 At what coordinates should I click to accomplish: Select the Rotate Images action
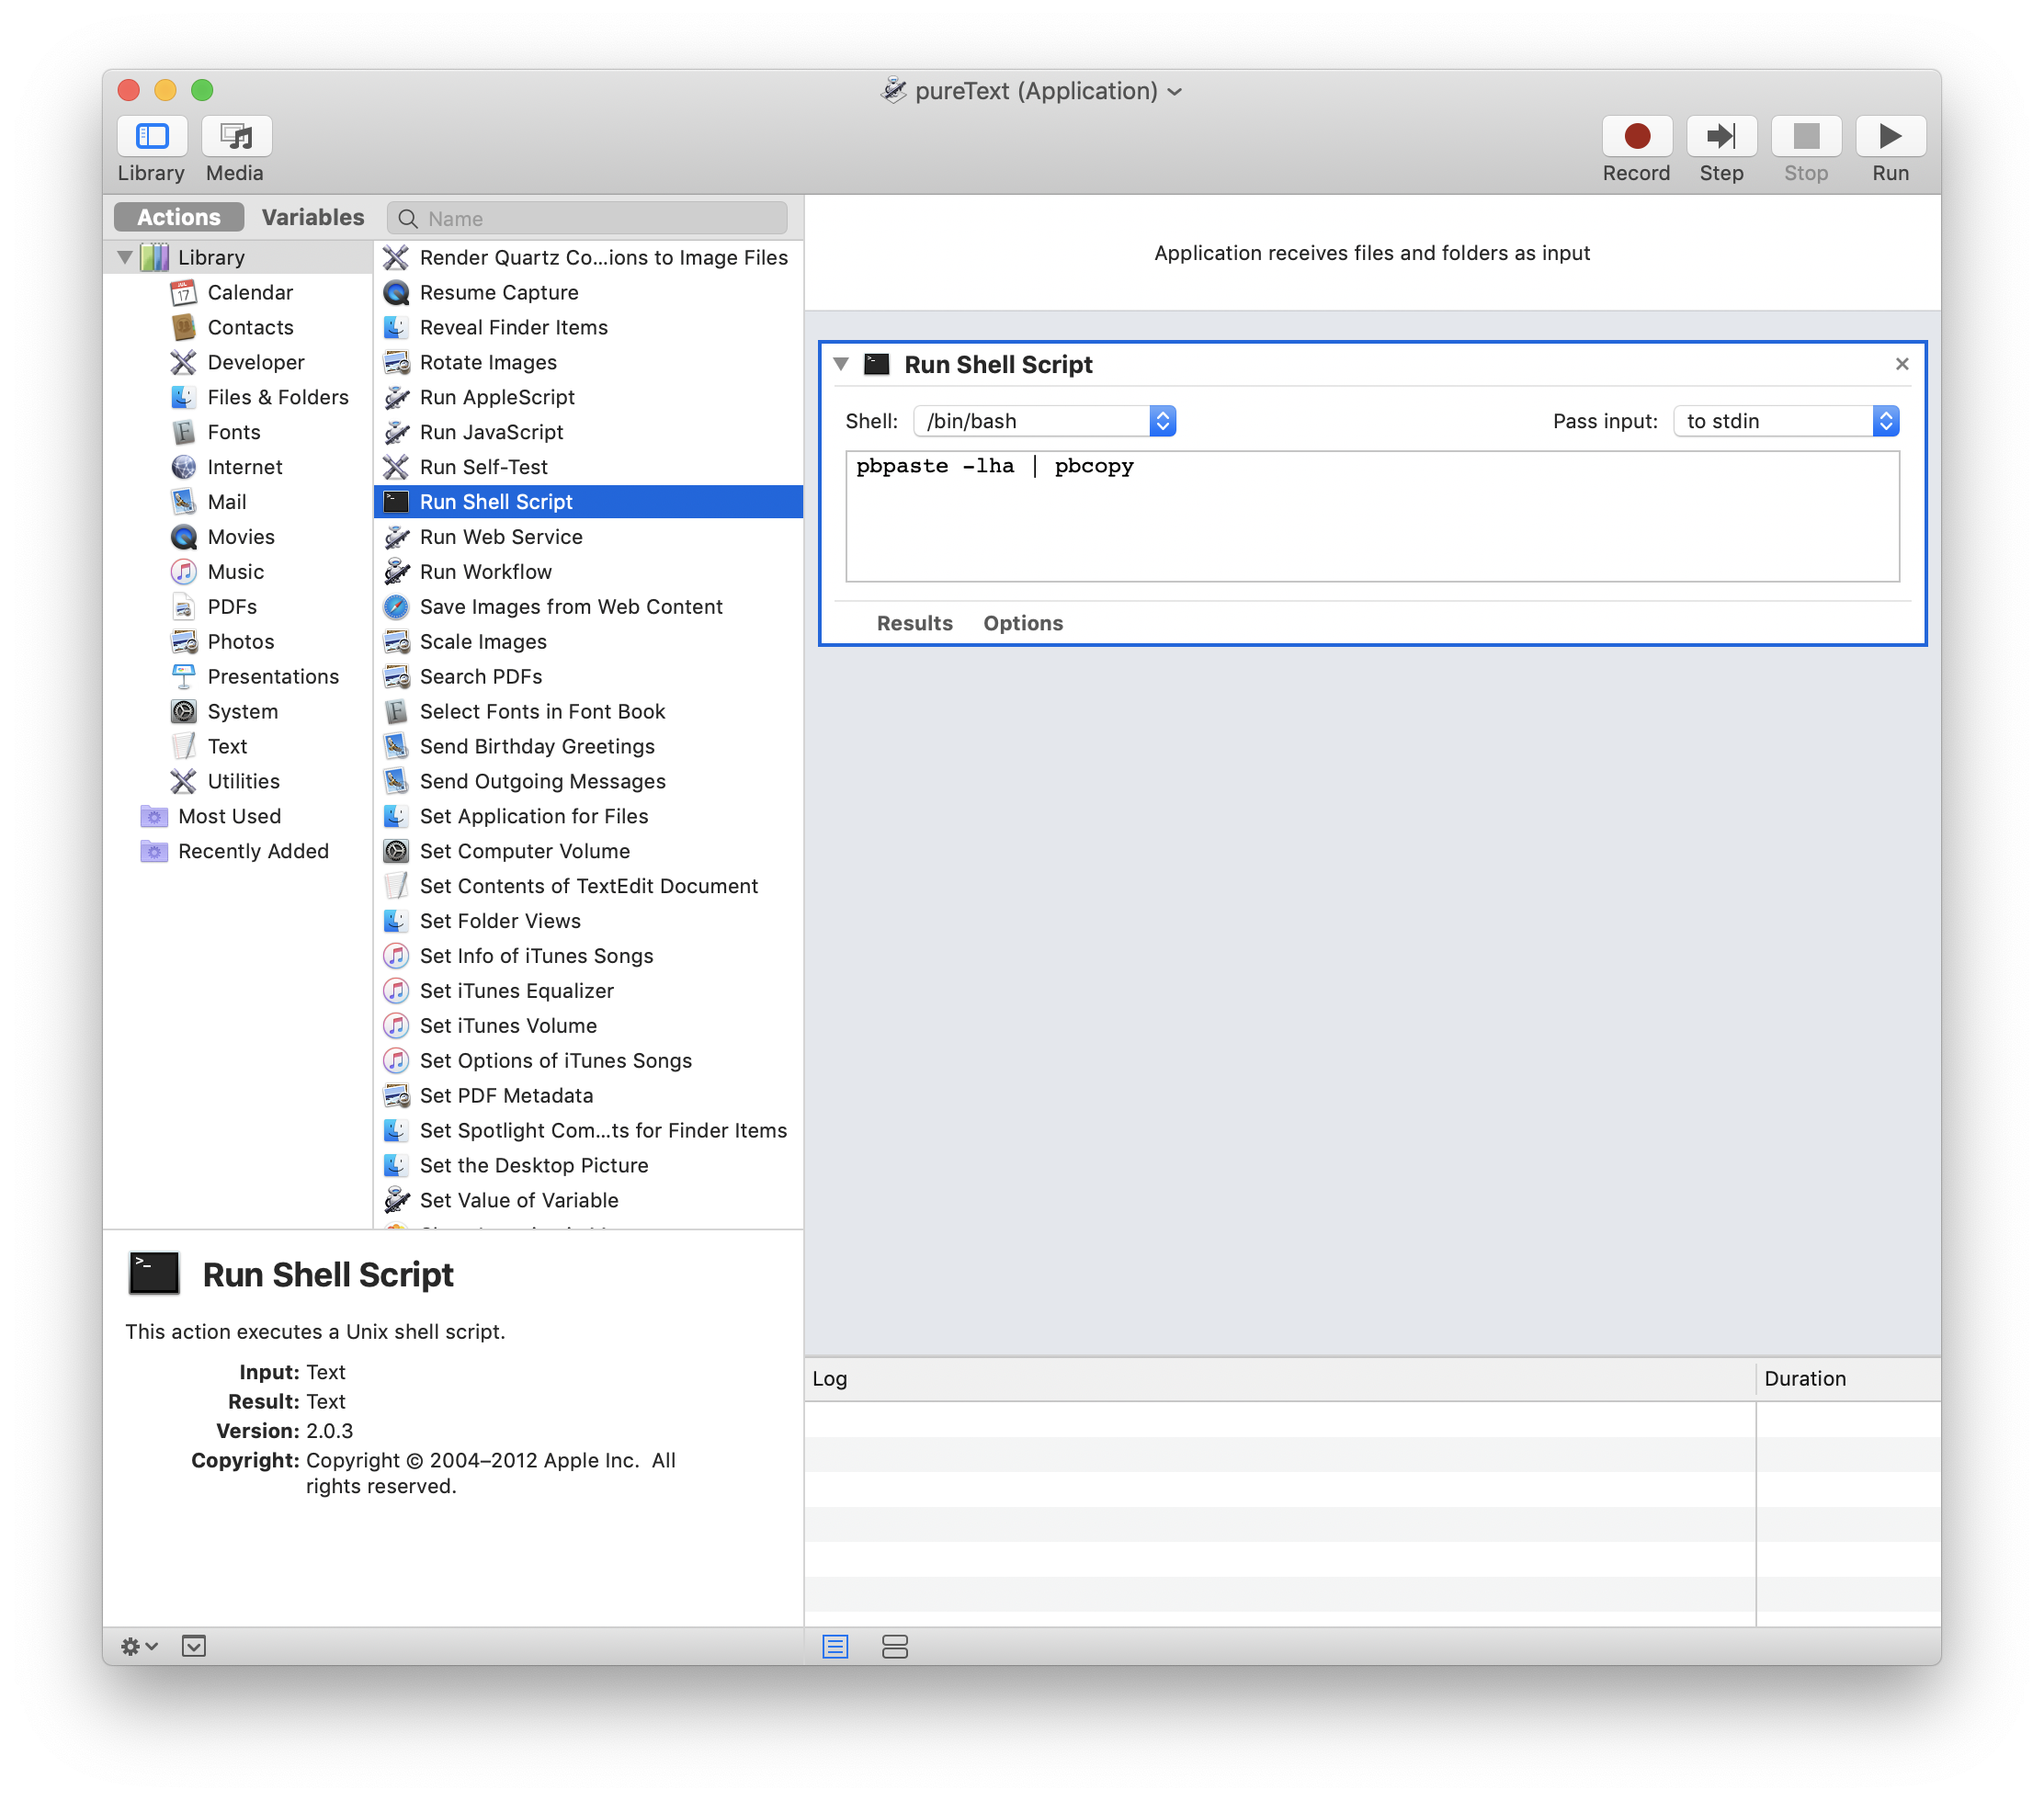click(489, 362)
